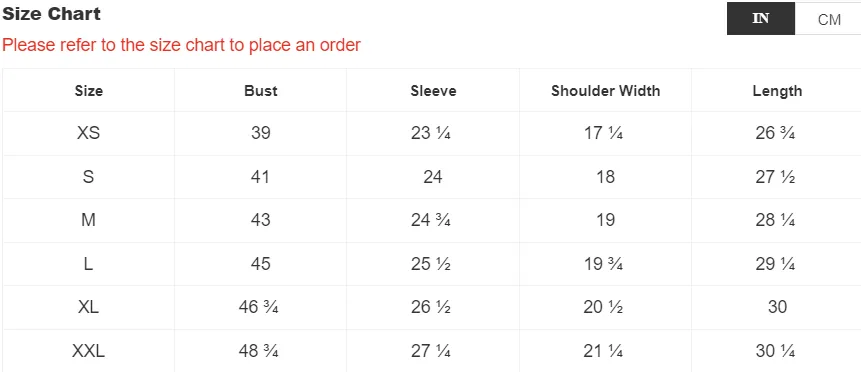
Task: Select the XL size row label
Action: (x=88, y=307)
